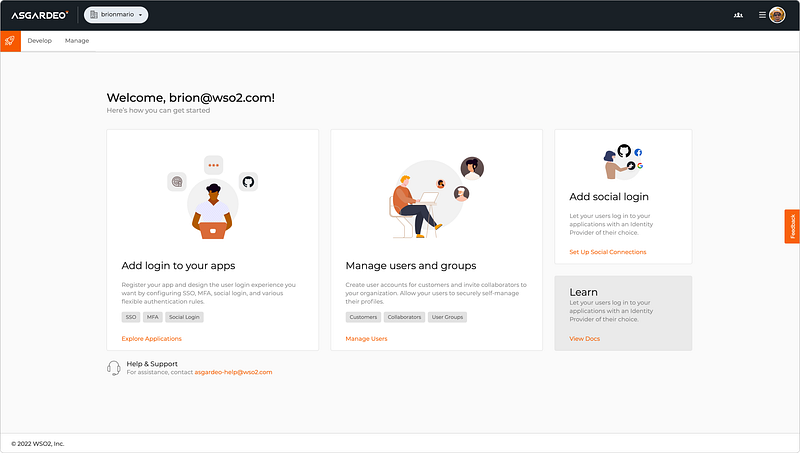Click the Help & Support label
Image resolution: width=800 pixels, height=453 pixels.
pyautogui.click(x=152, y=364)
